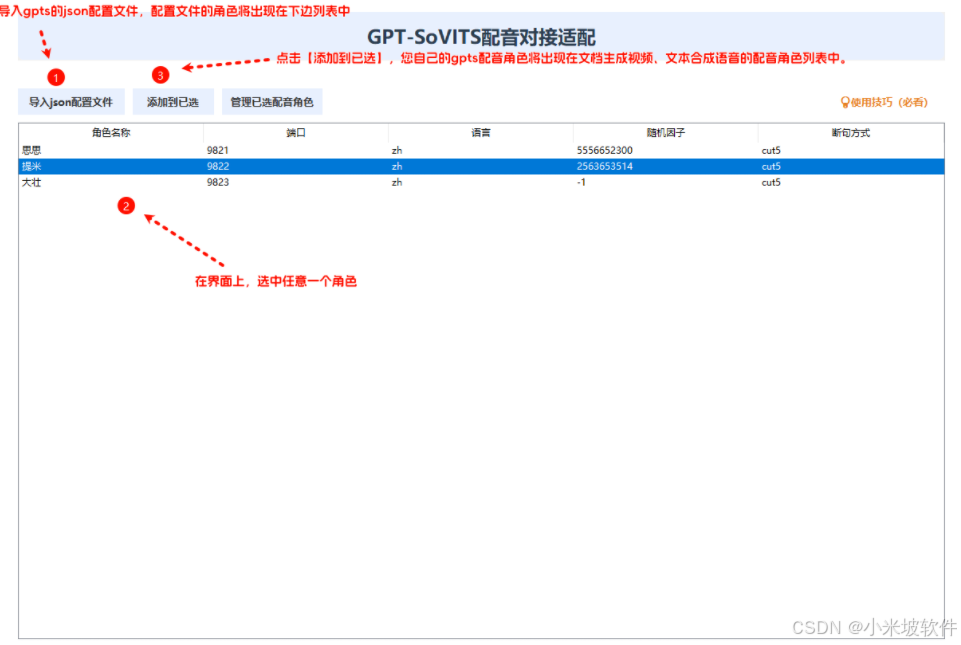
Task: Click the 语言 column header
Action: coord(481,132)
